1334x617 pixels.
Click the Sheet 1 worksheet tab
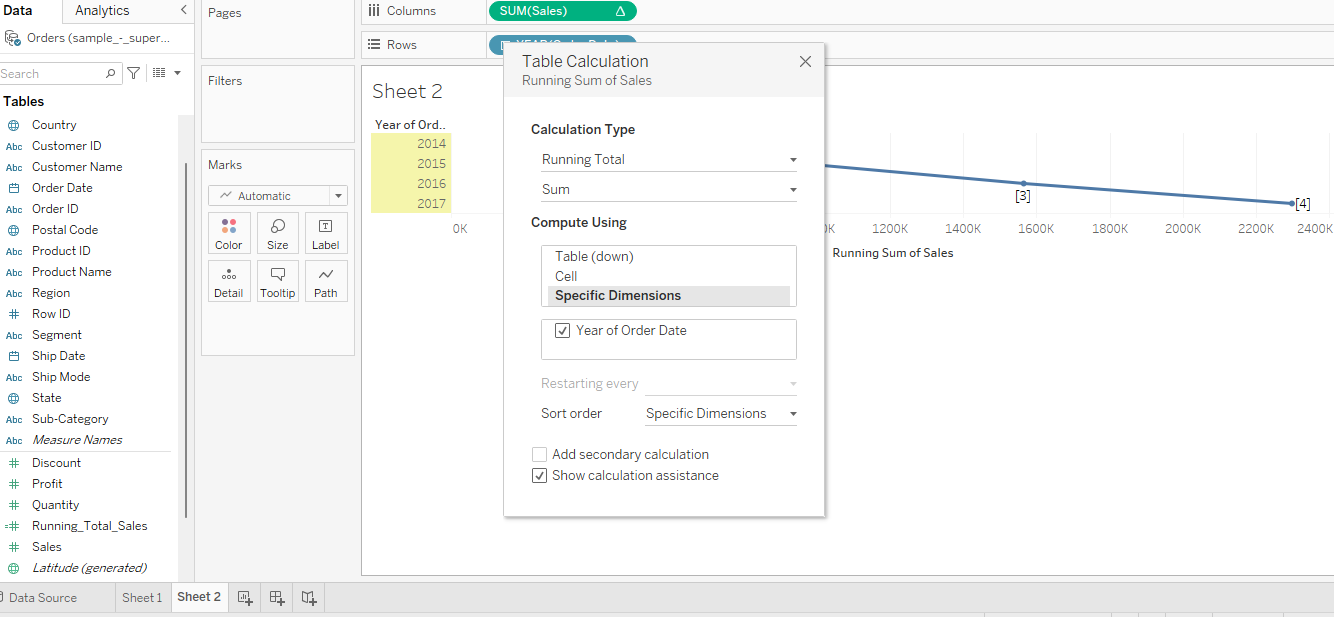[x=142, y=597]
